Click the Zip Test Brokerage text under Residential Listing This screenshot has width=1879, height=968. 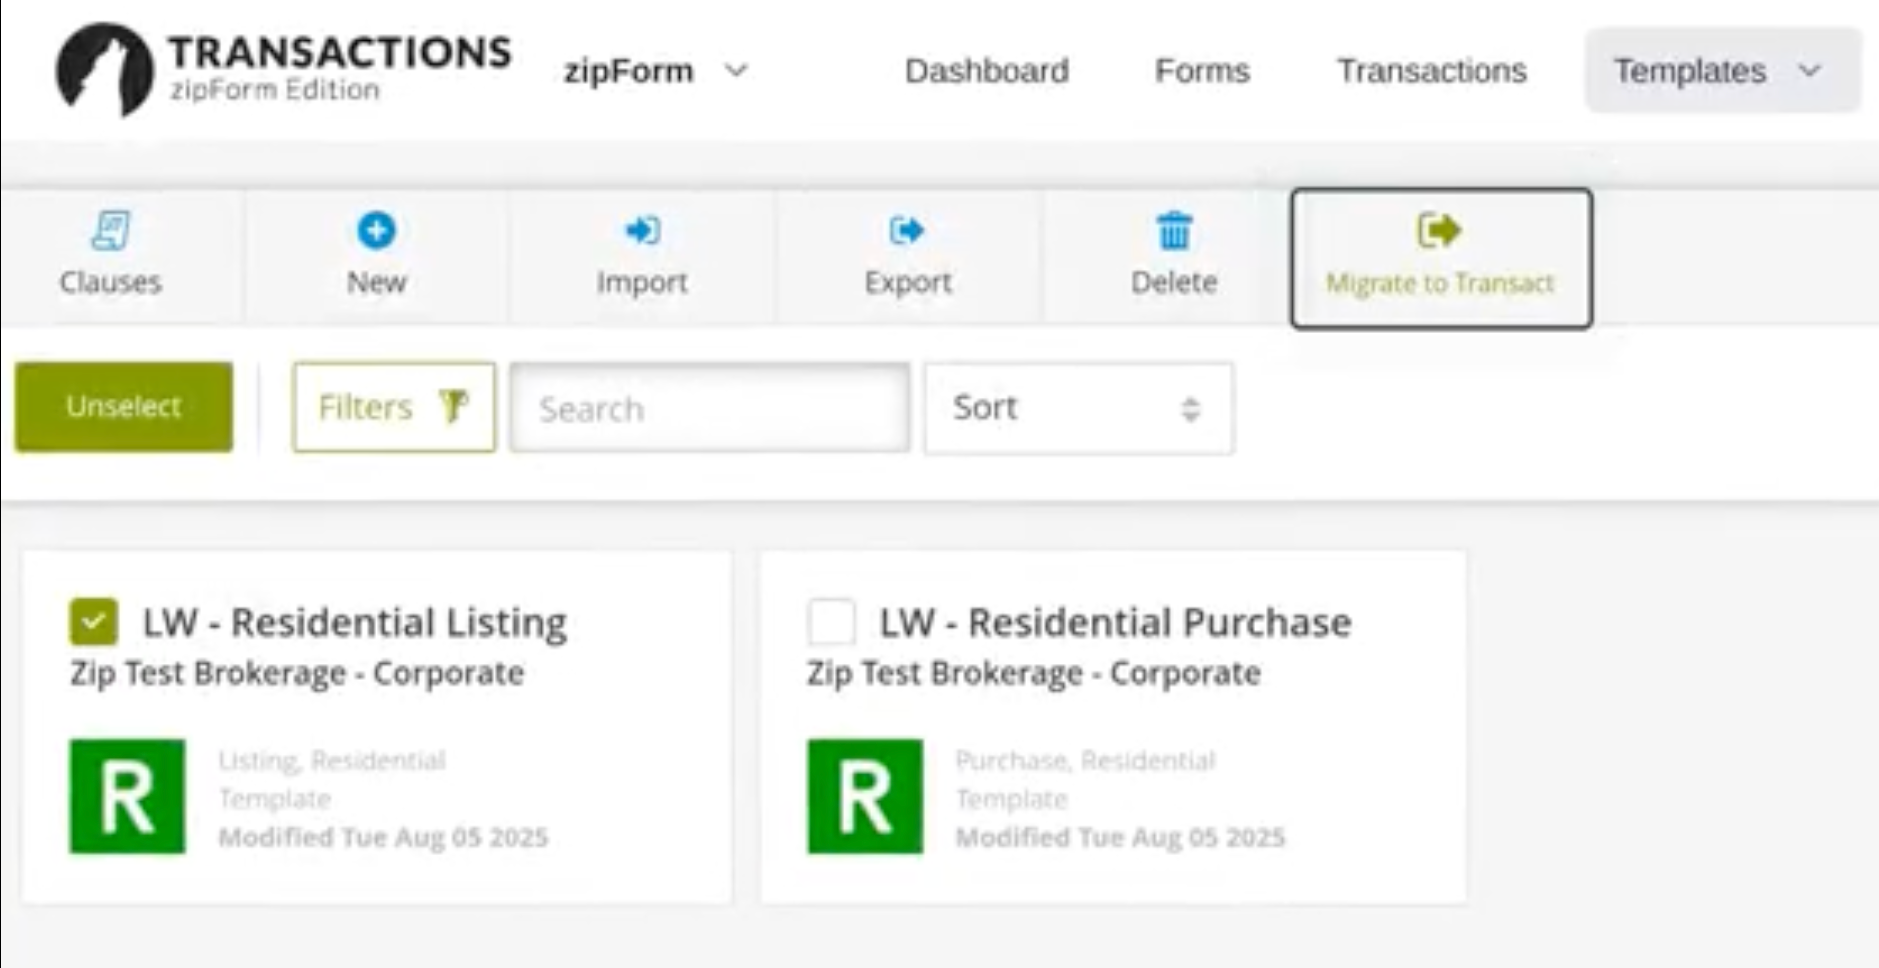click(x=297, y=673)
